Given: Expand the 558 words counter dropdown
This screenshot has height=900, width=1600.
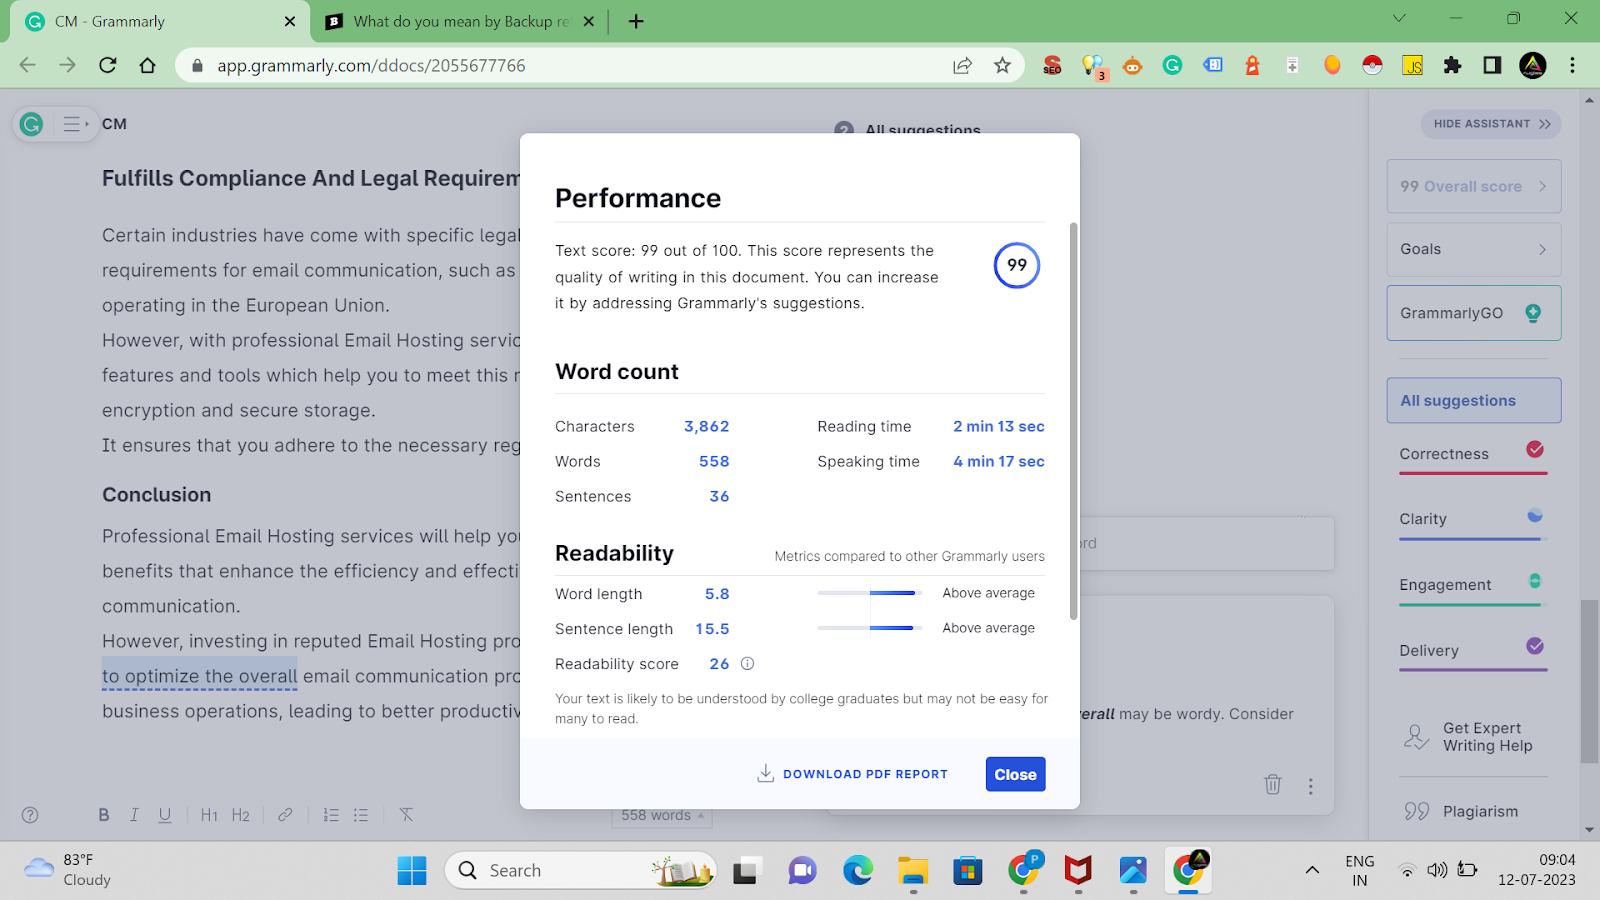Looking at the screenshot, I should point(662,815).
